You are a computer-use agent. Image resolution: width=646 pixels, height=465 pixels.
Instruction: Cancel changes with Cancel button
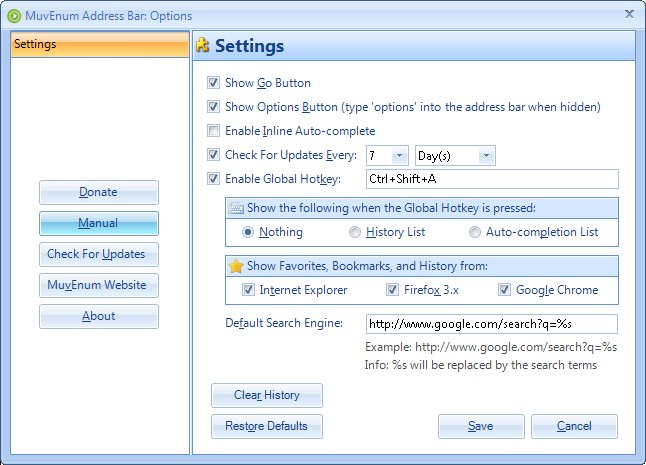[574, 426]
